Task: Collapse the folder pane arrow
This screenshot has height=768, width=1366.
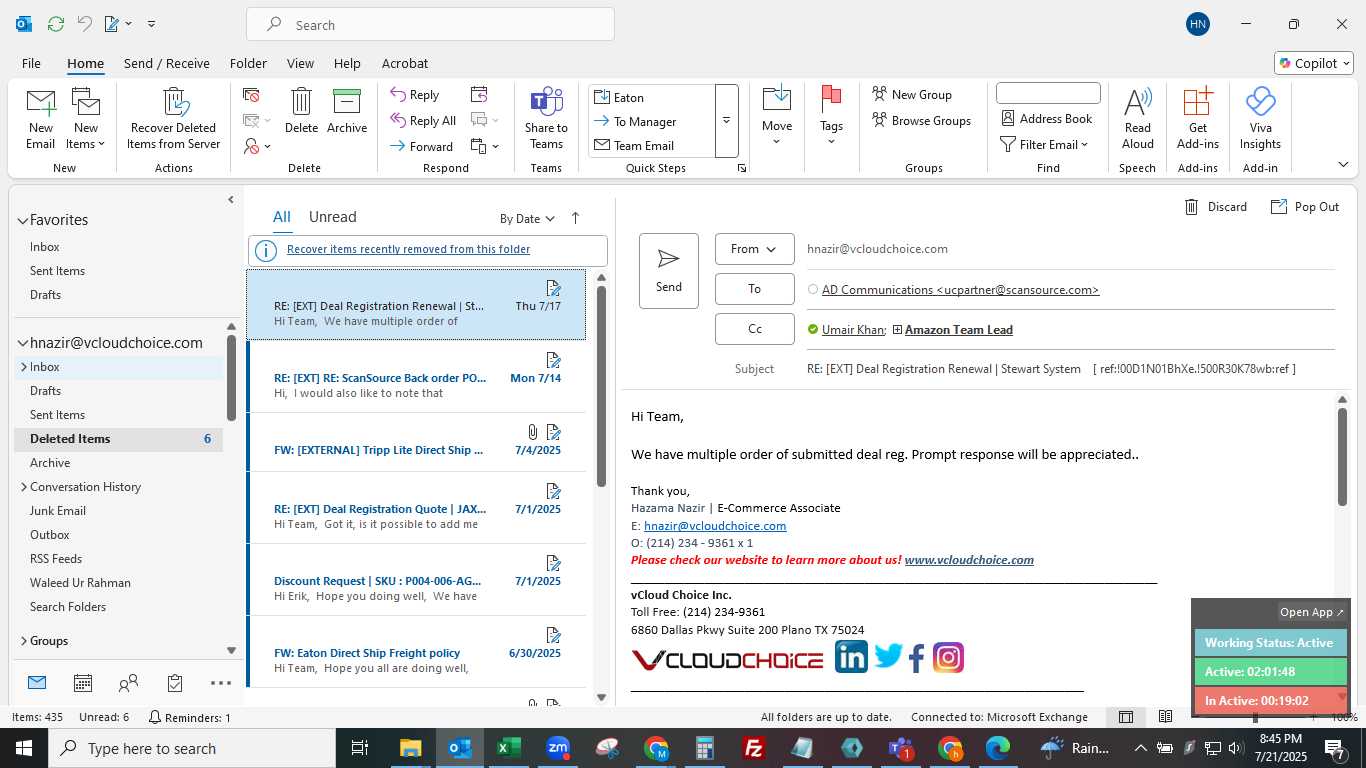Action: pyautogui.click(x=231, y=200)
